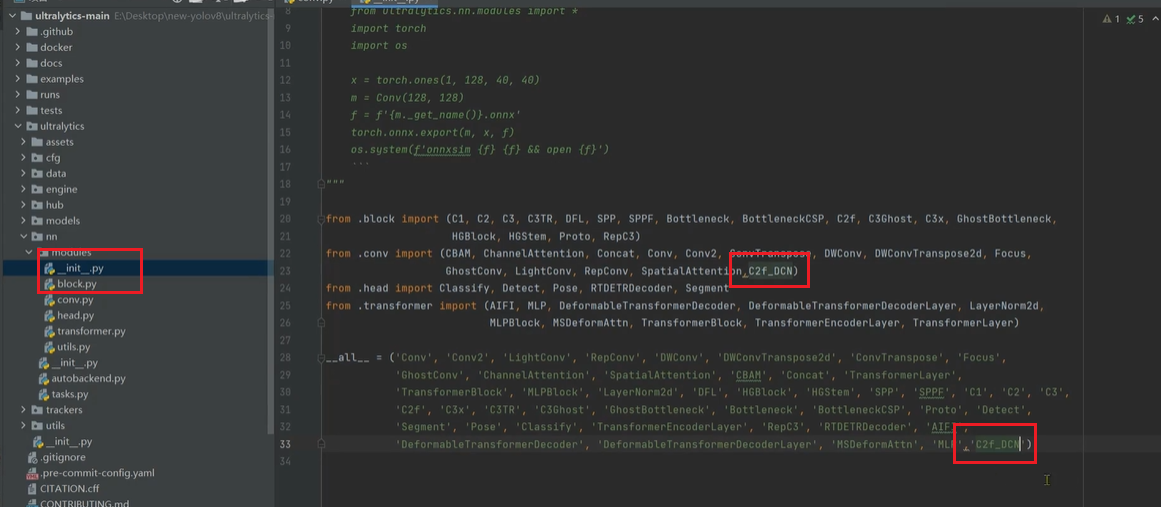The height and width of the screenshot is (507, 1161).
Task: Click the file icon of CITATION.cff
Action: [x=33, y=488]
